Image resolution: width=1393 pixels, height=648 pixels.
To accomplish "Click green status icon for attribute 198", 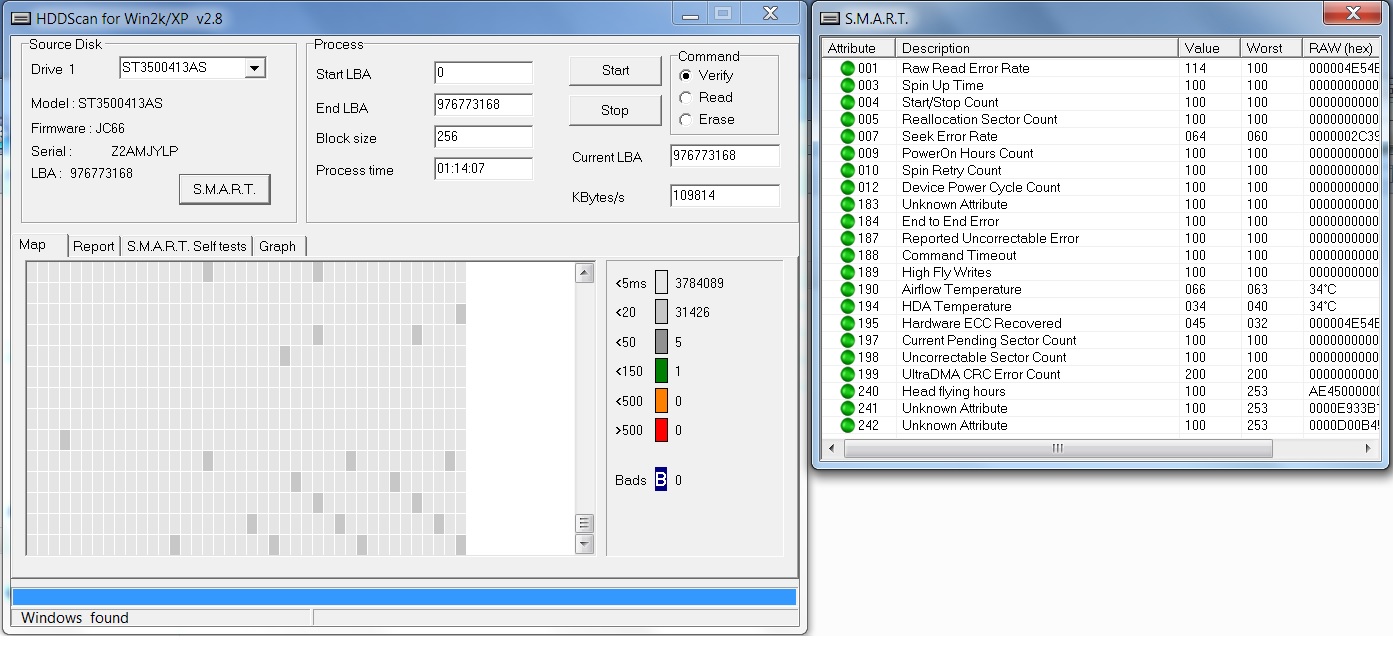I will (848, 357).
